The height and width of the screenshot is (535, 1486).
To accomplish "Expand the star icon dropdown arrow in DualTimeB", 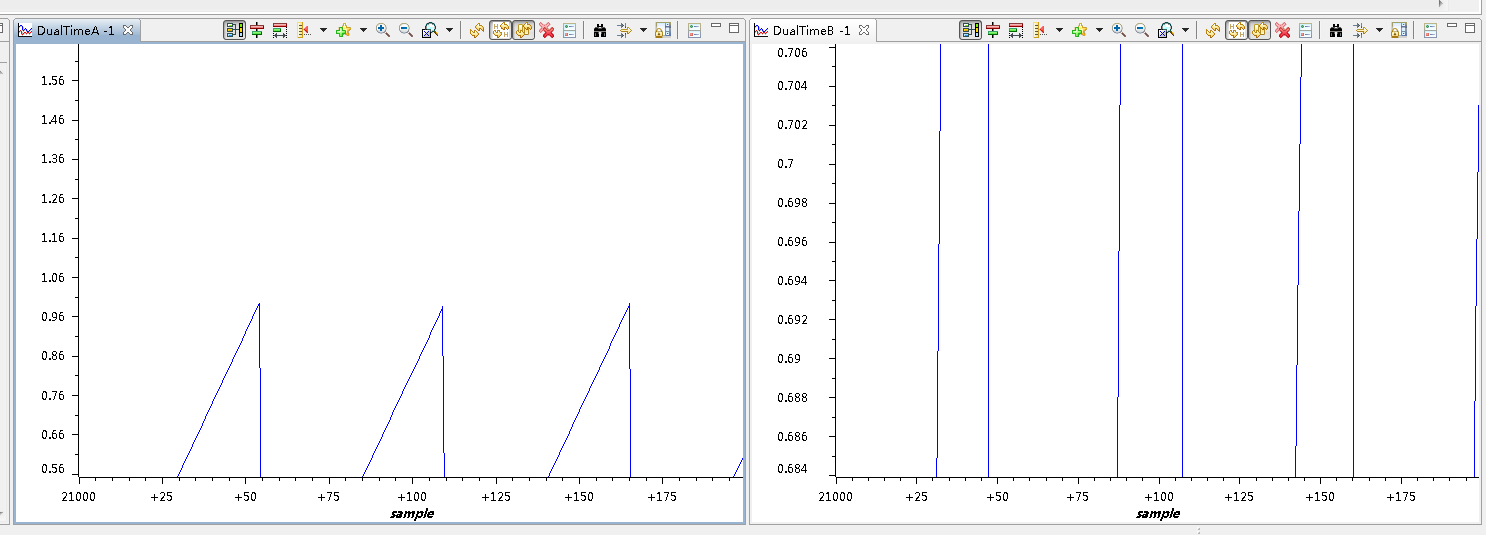I will click(x=1099, y=31).
